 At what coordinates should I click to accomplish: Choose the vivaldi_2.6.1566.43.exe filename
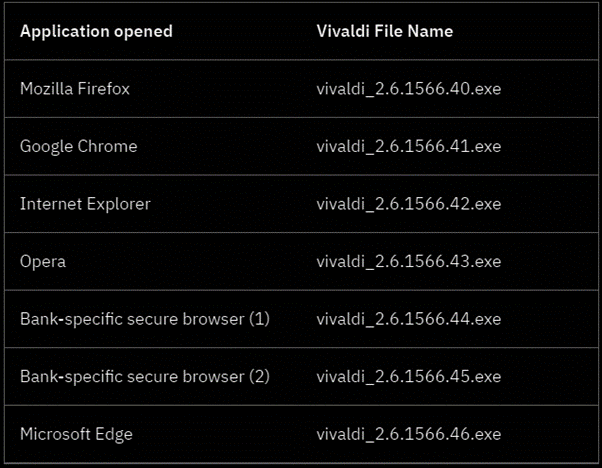408,261
